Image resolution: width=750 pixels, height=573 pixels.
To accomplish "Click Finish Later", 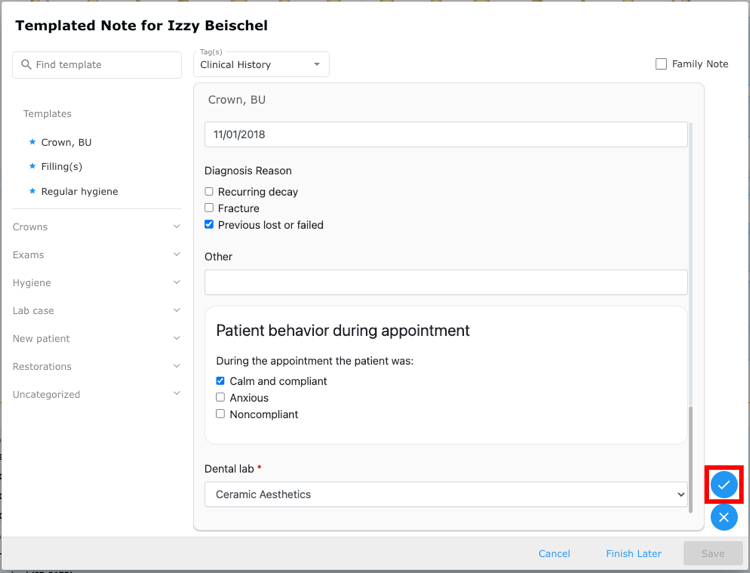I will [633, 553].
